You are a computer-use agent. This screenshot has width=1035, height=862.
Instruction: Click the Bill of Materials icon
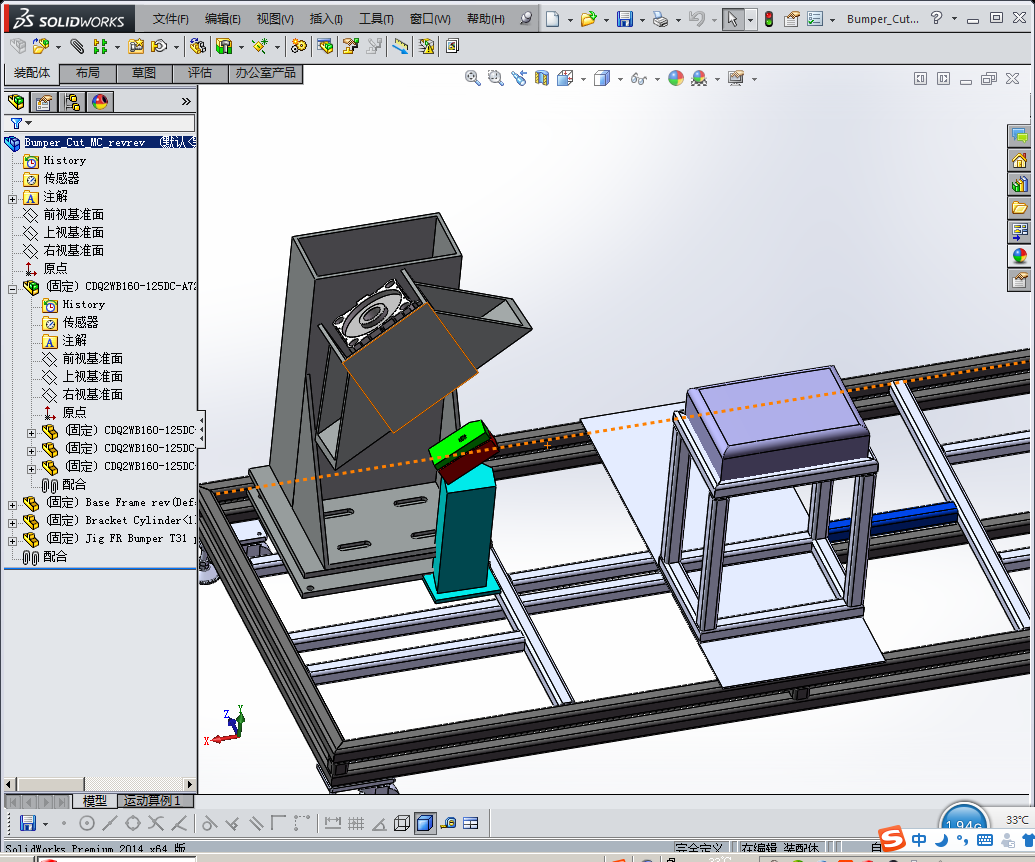coord(324,46)
